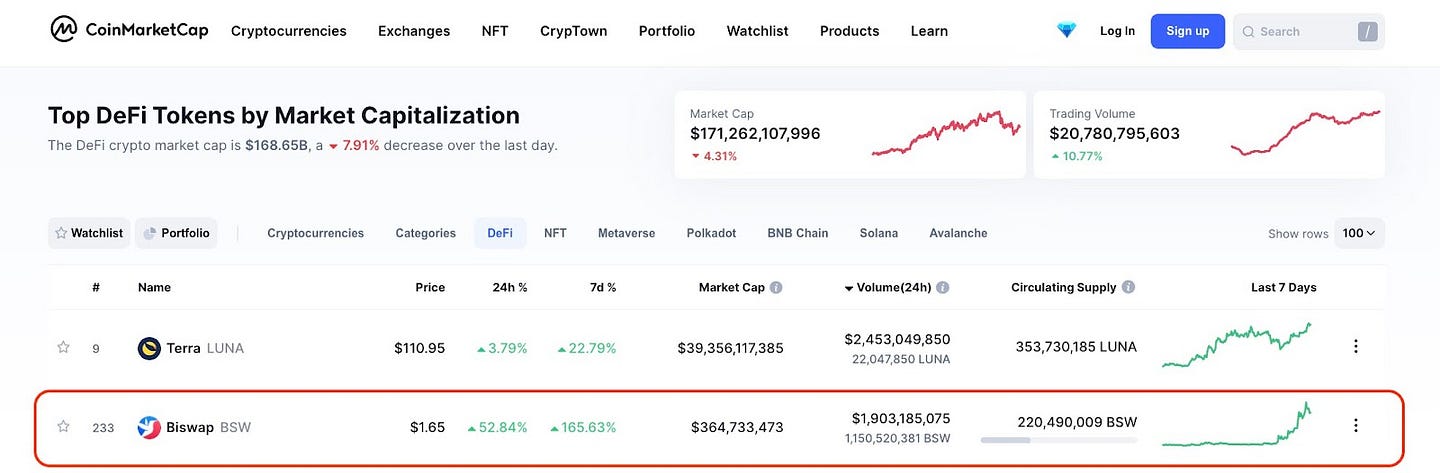Open the NFT top nav menu
The image size is (1440, 473).
(495, 31)
